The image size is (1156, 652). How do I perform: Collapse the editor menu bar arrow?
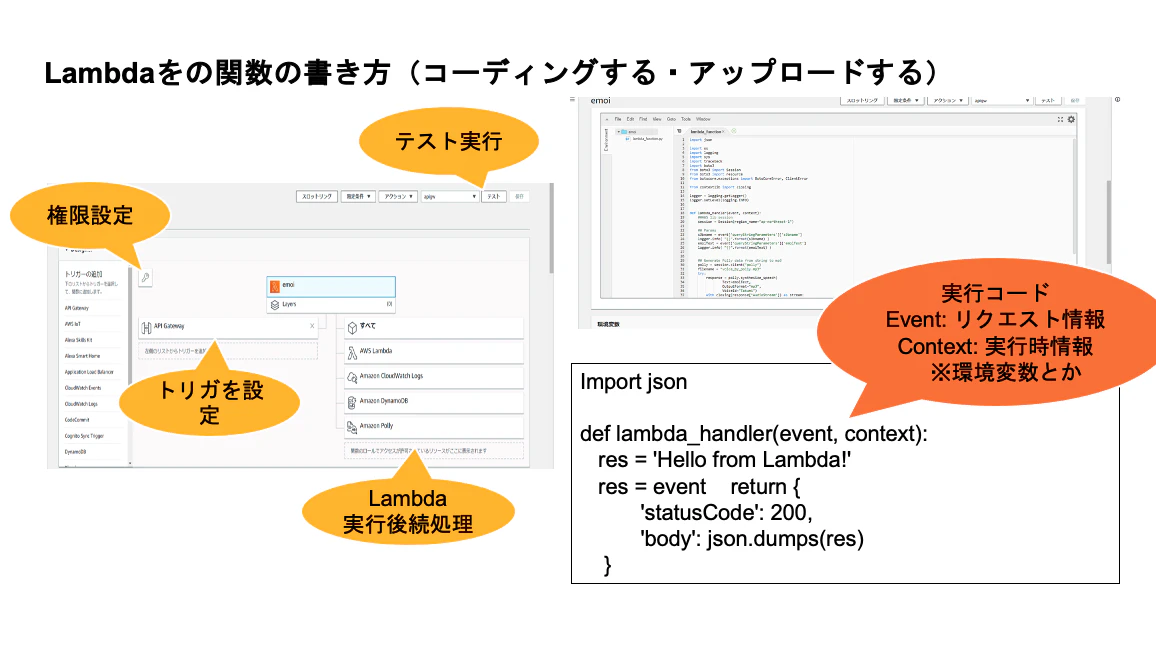click(x=607, y=119)
